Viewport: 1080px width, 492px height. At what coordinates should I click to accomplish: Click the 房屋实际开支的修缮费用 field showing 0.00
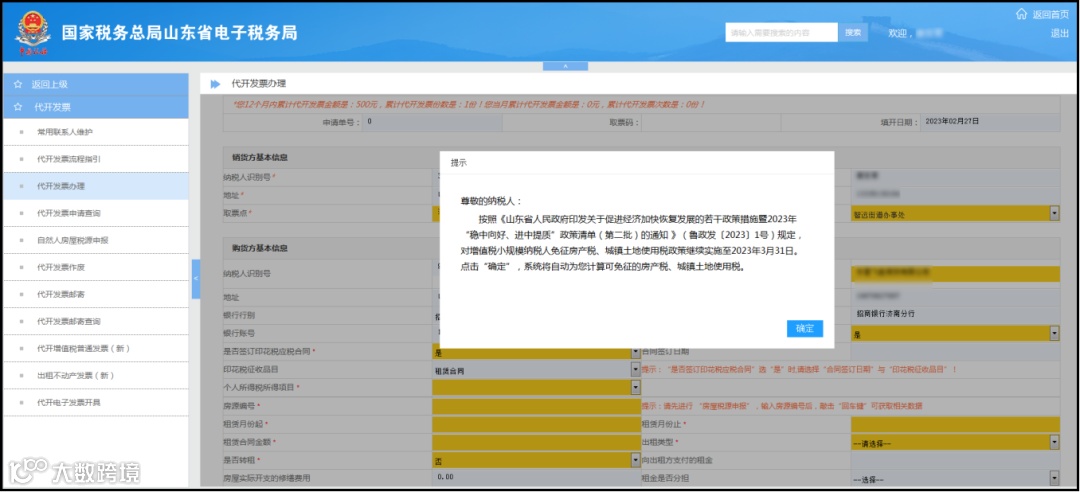tap(537, 478)
